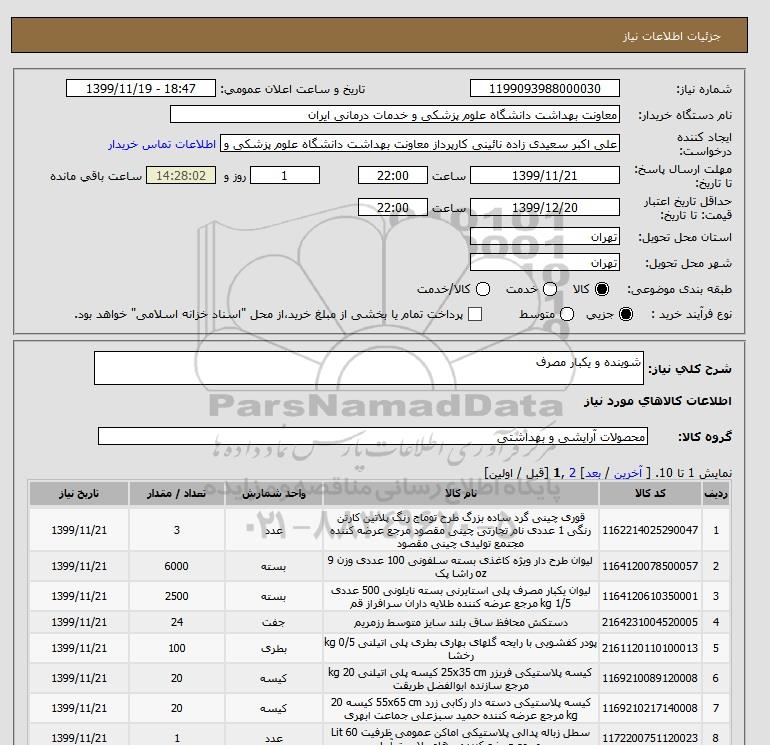Select the کالا radio button

click(602, 289)
